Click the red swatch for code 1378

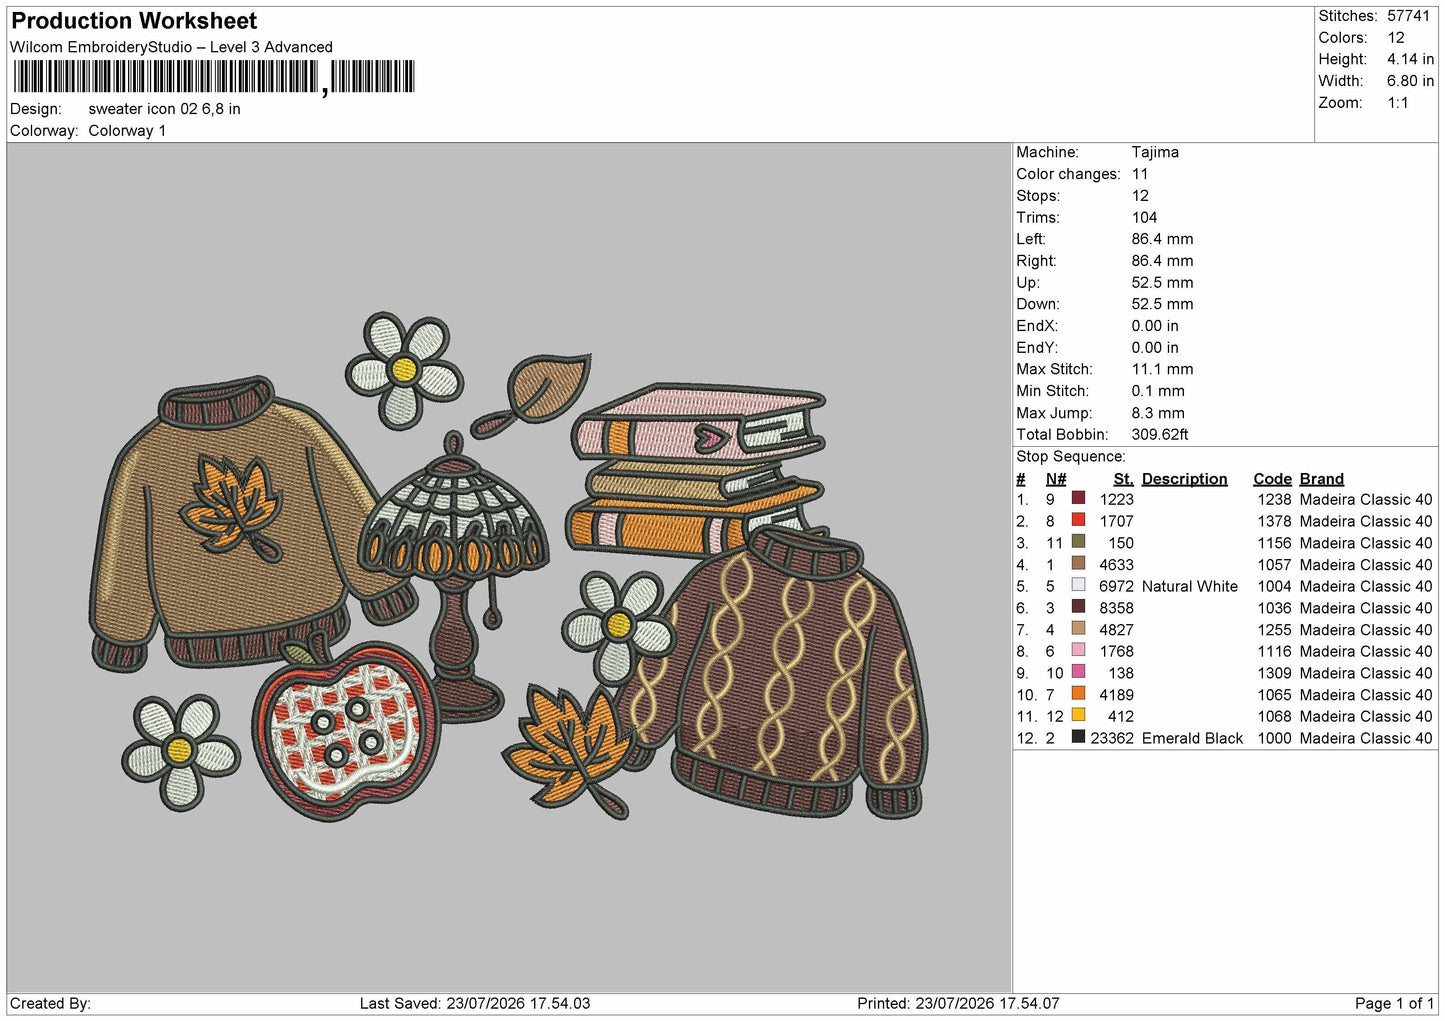(x=1078, y=521)
